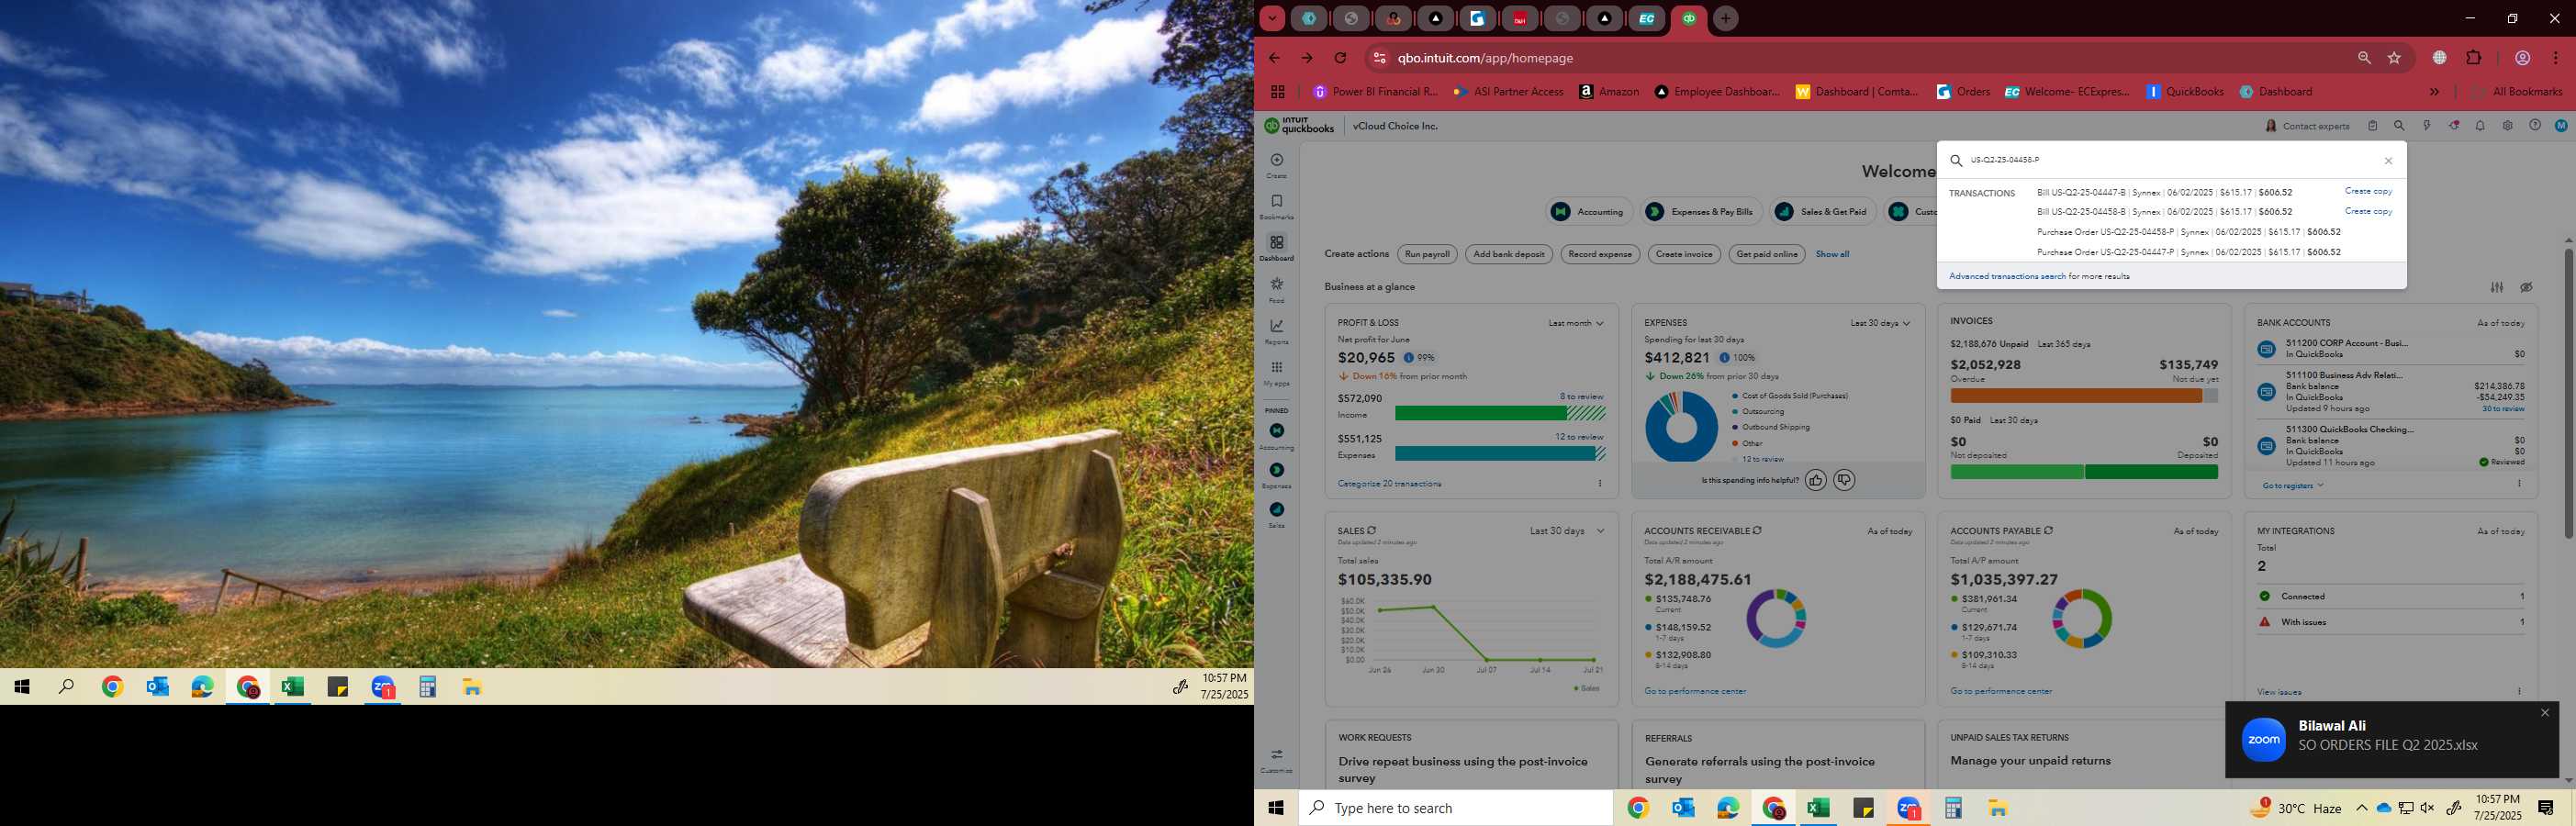
Task: Open the QuickBooks Create menu in sidebar
Action: click(1276, 160)
